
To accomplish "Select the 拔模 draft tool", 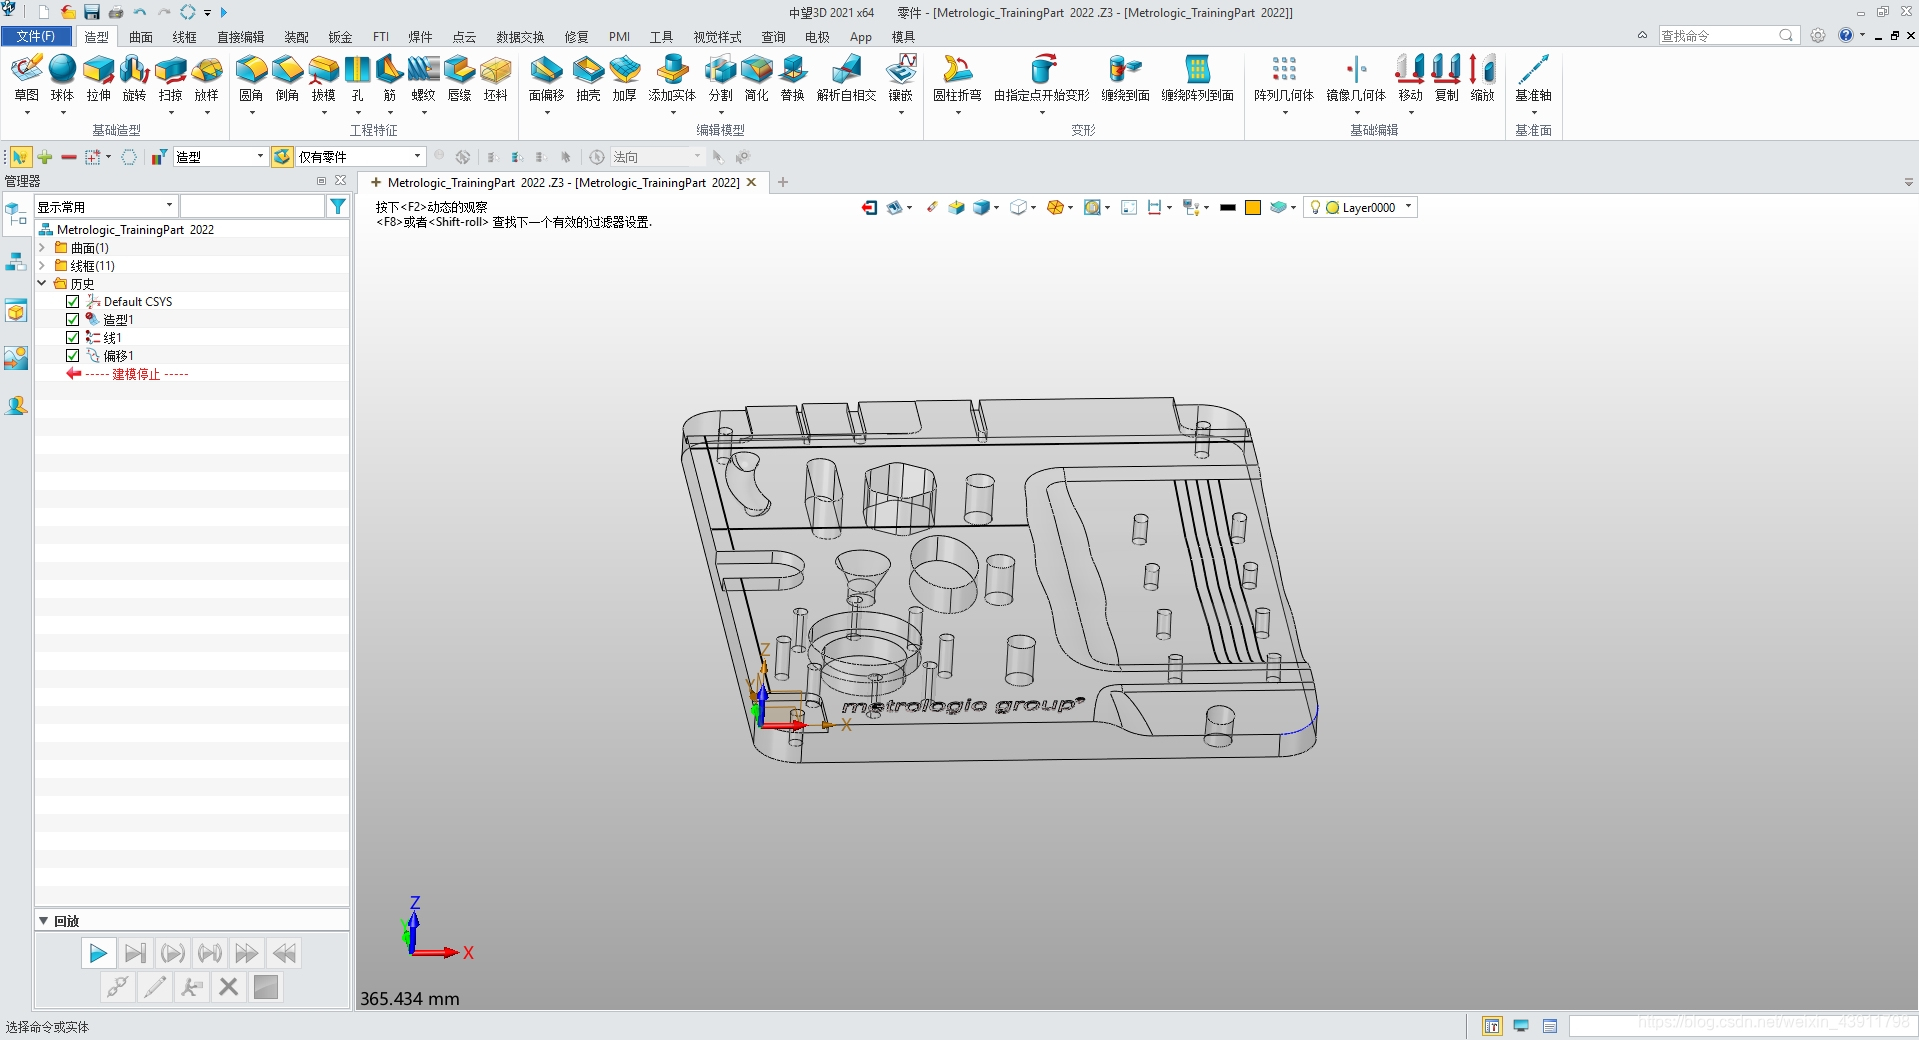I will coord(323,78).
